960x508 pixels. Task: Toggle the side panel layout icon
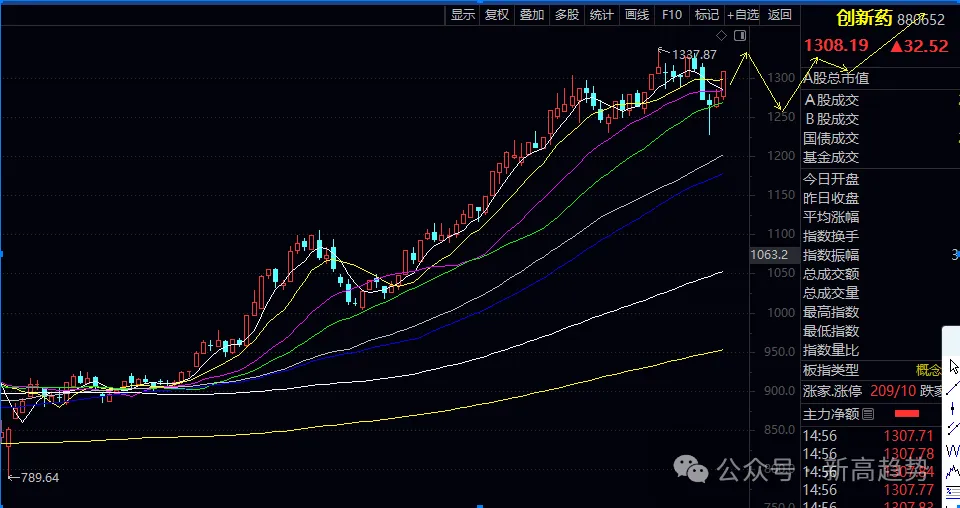[x=740, y=35]
